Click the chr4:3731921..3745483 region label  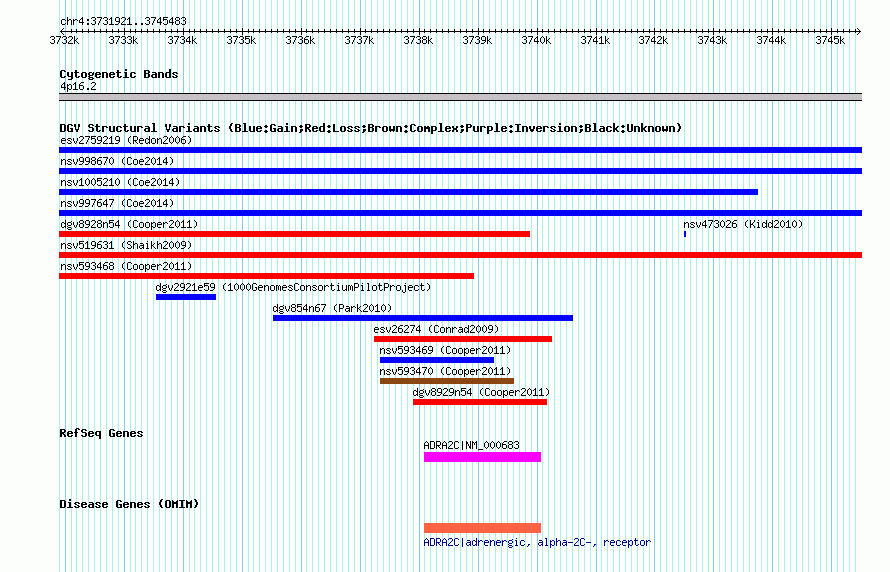coord(123,21)
